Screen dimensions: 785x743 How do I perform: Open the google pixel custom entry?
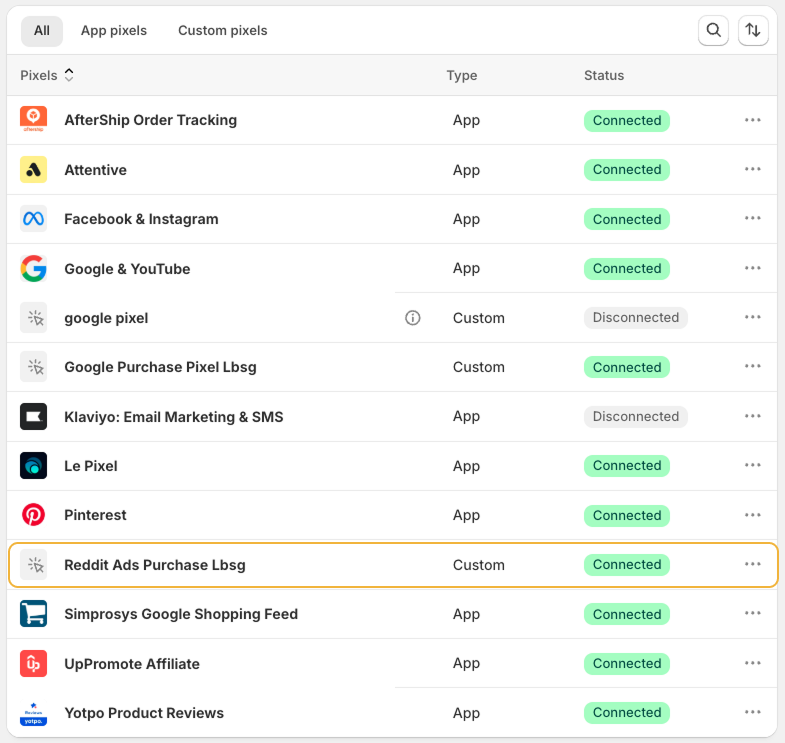coord(106,318)
